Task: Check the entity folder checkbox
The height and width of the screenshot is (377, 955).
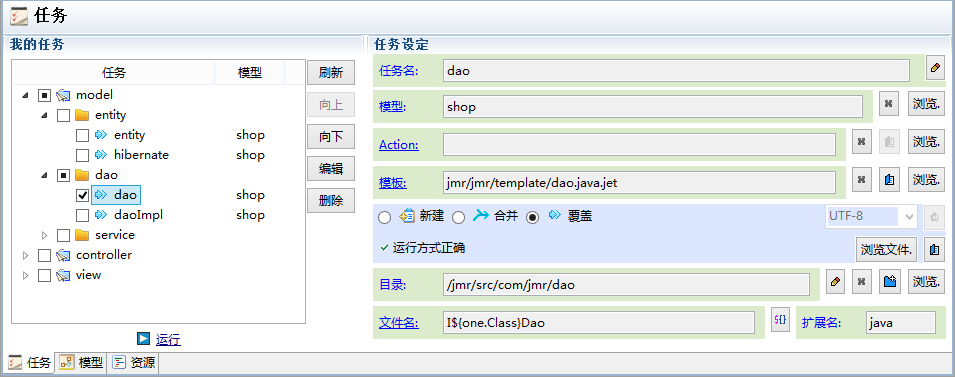Action: [x=63, y=115]
